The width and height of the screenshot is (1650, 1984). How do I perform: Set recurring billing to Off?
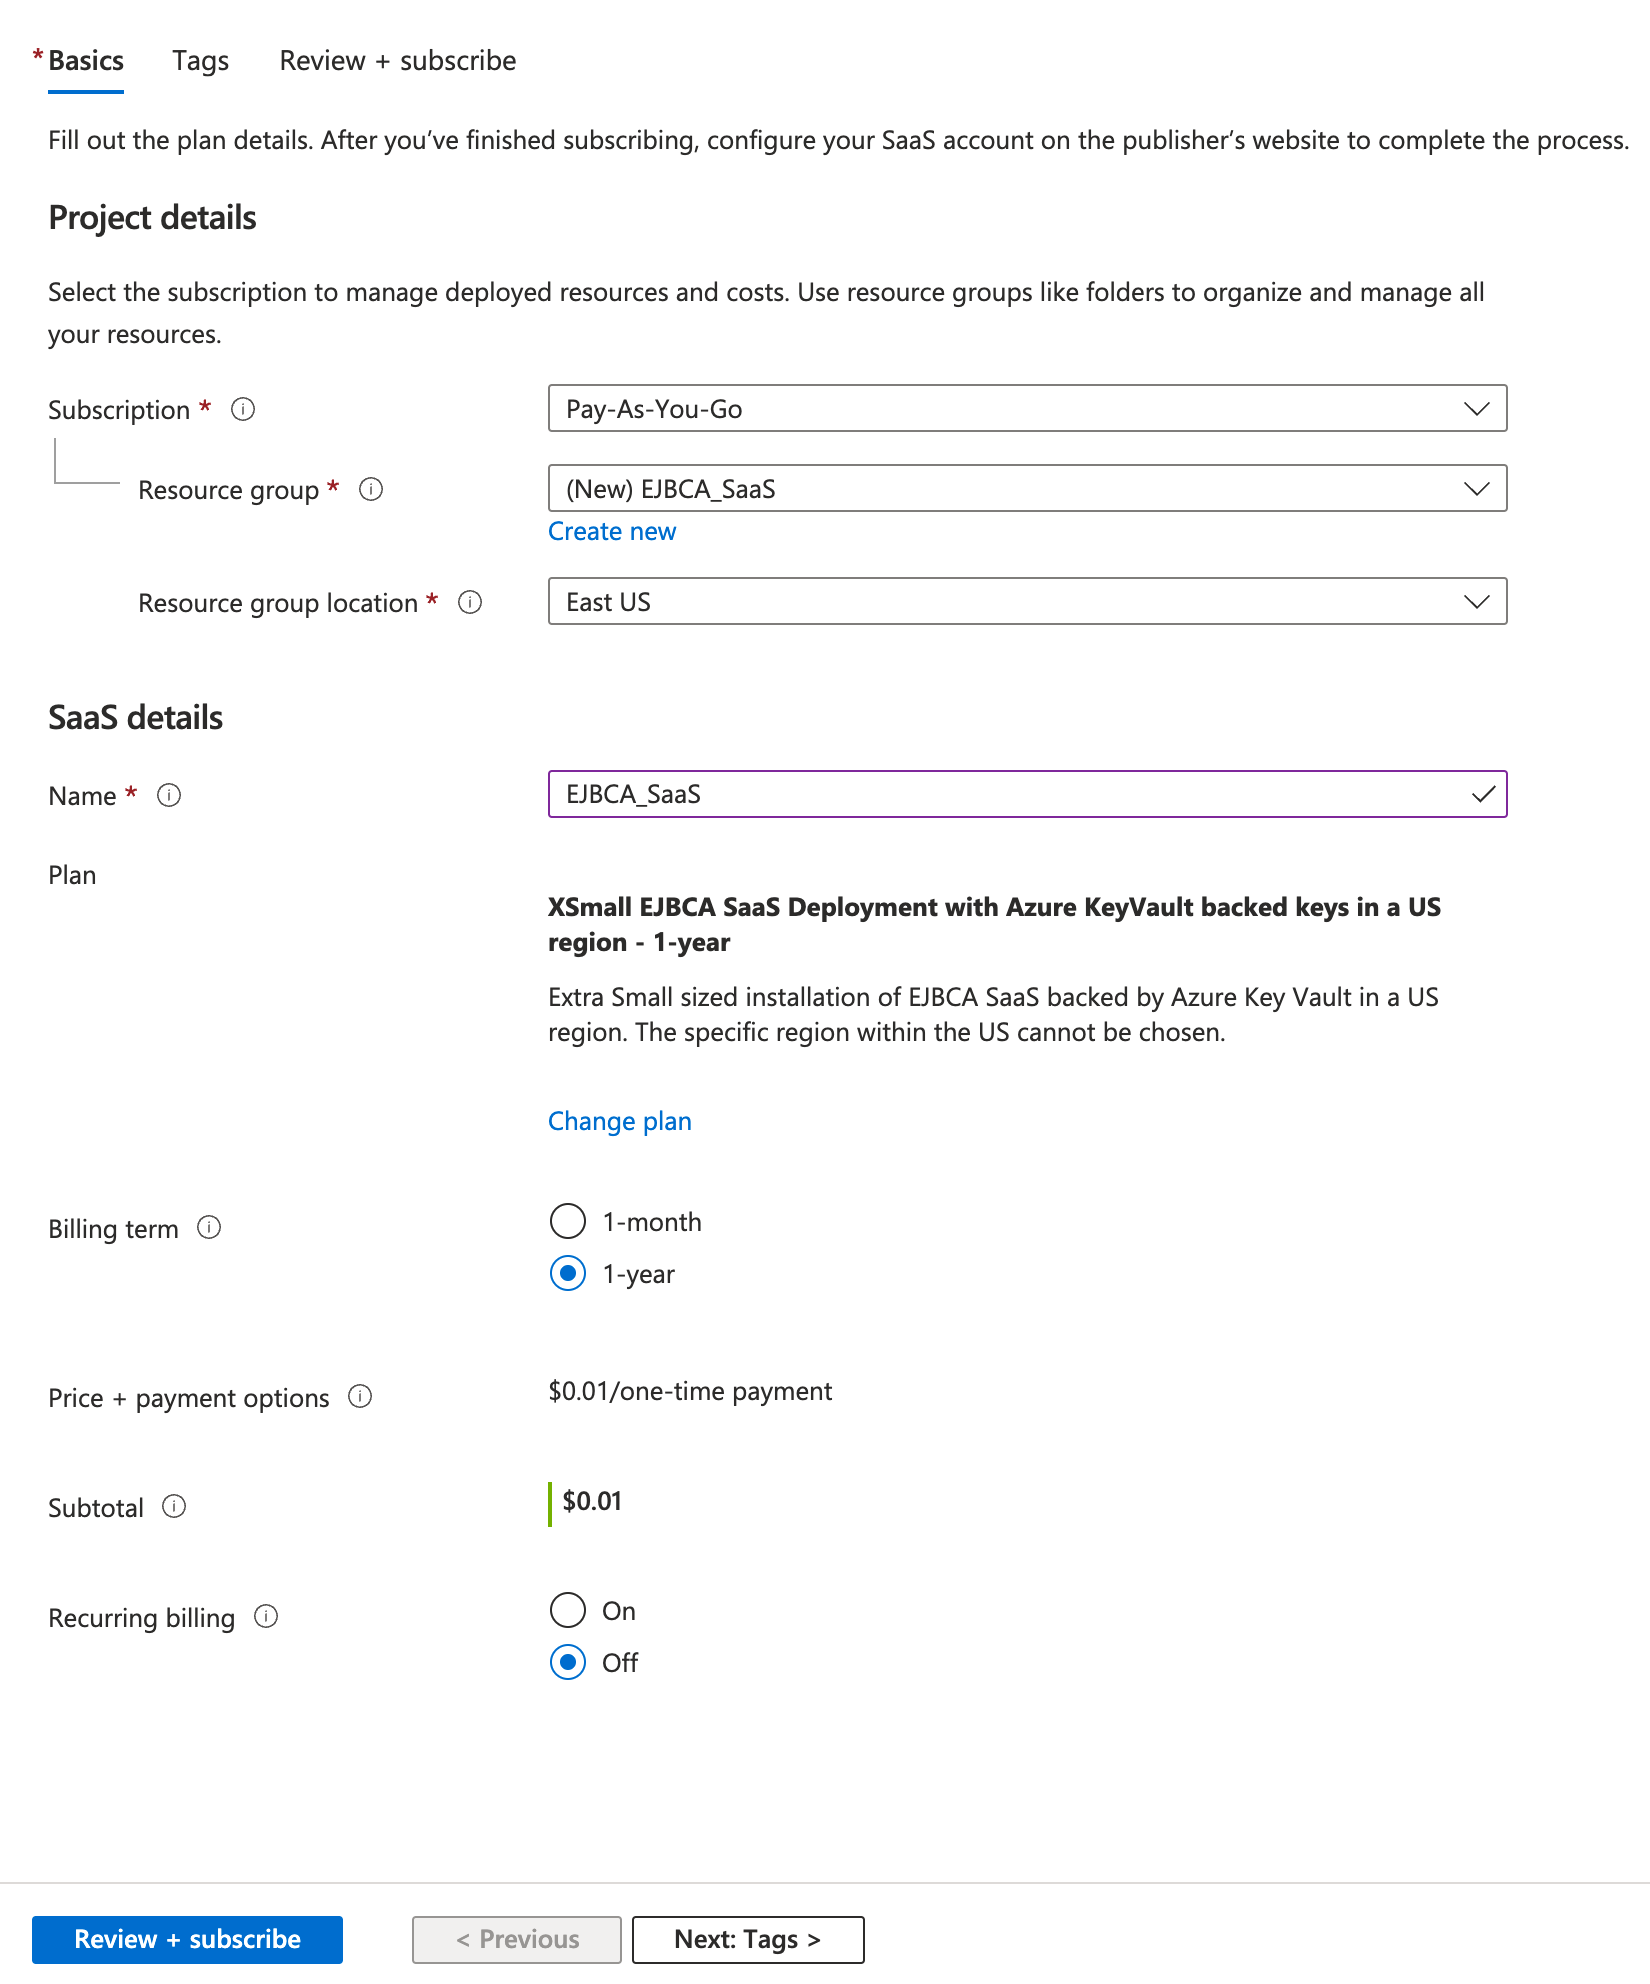pyautogui.click(x=568, y=1662)
